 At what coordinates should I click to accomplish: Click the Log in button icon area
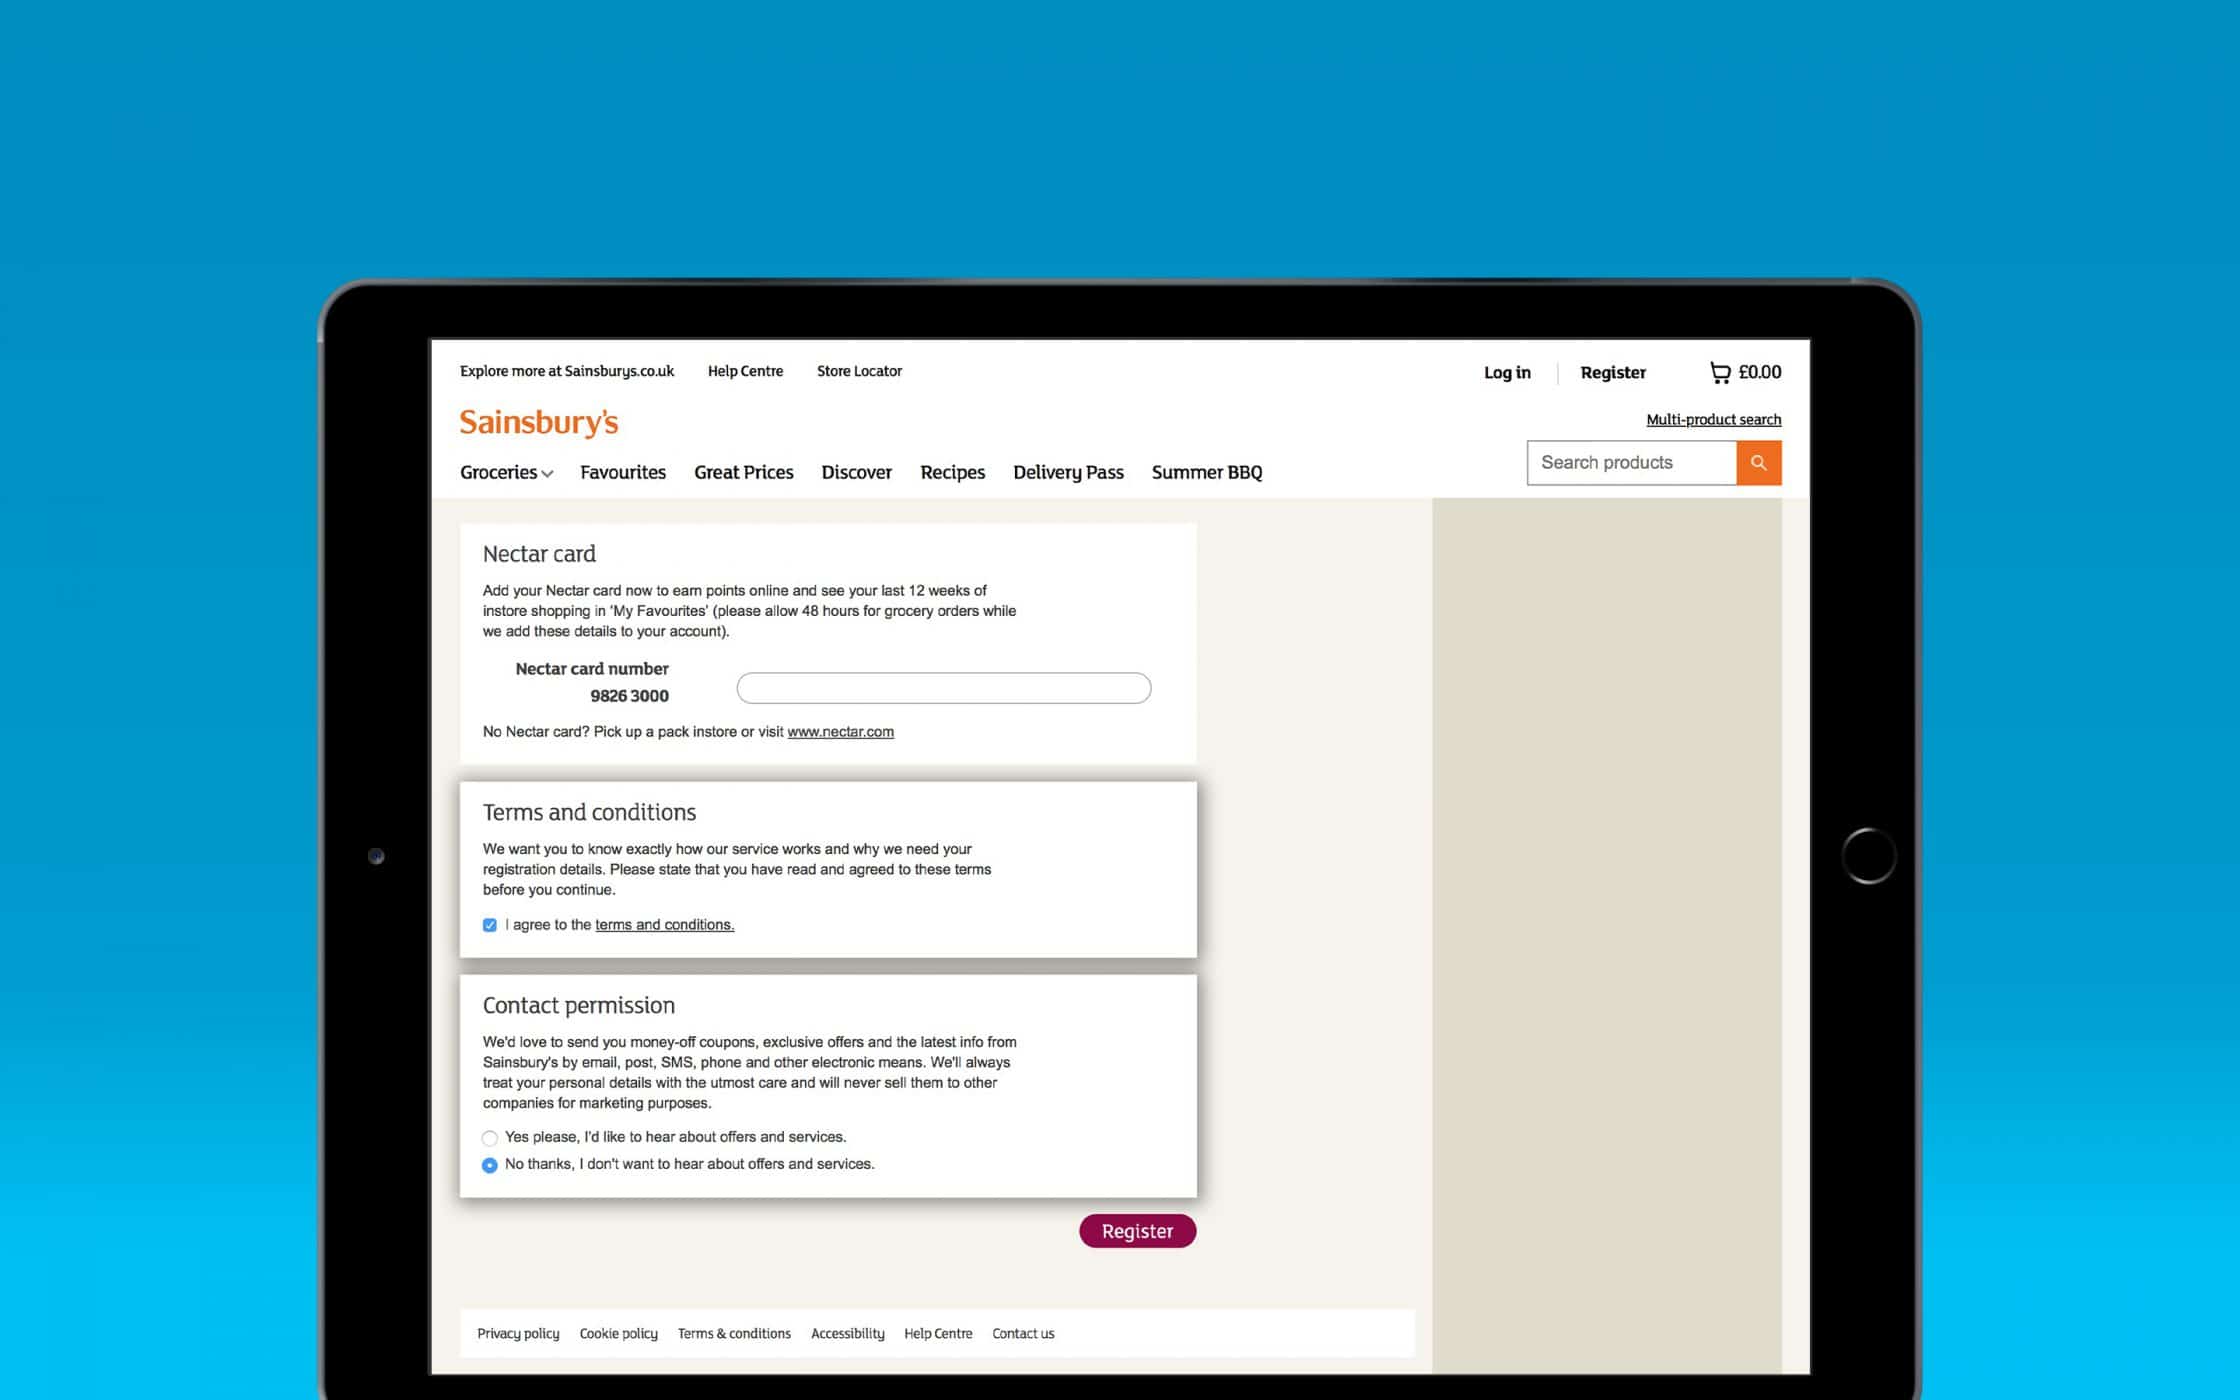[1506, 373]
